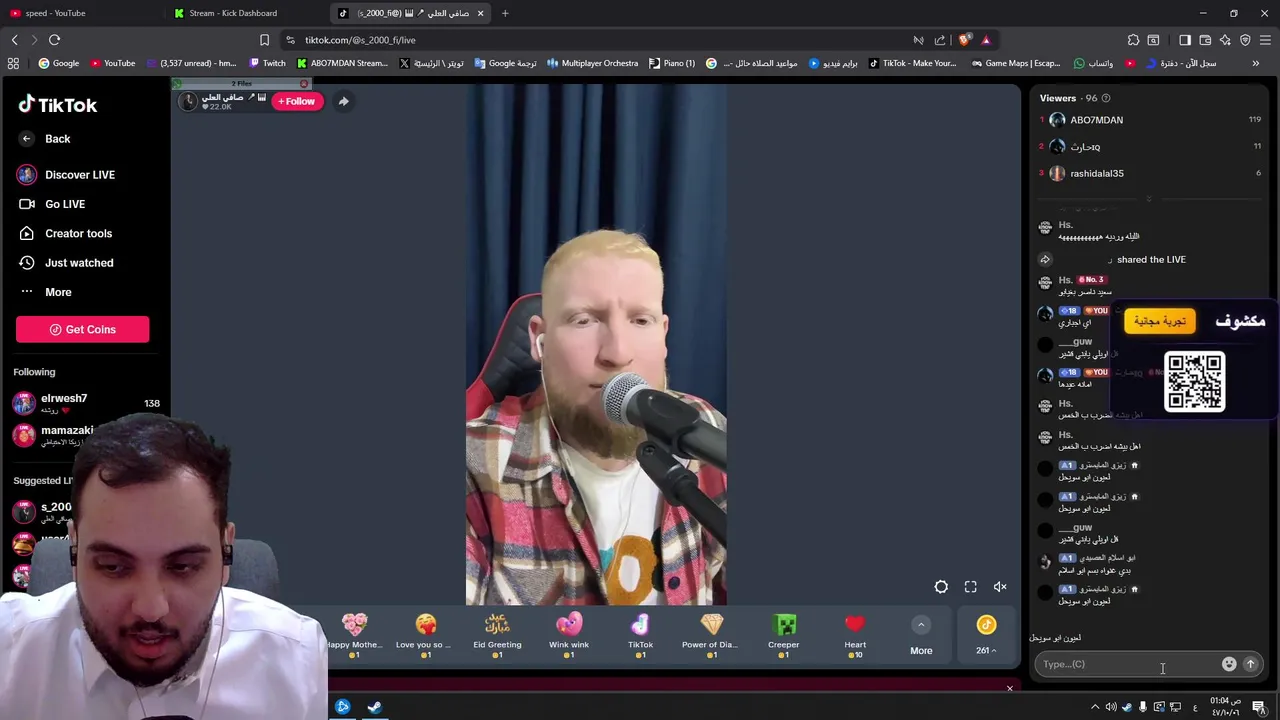Unmute the live stream audio
Viewport: 1280px width, 720px height.
coord(1000,587)
